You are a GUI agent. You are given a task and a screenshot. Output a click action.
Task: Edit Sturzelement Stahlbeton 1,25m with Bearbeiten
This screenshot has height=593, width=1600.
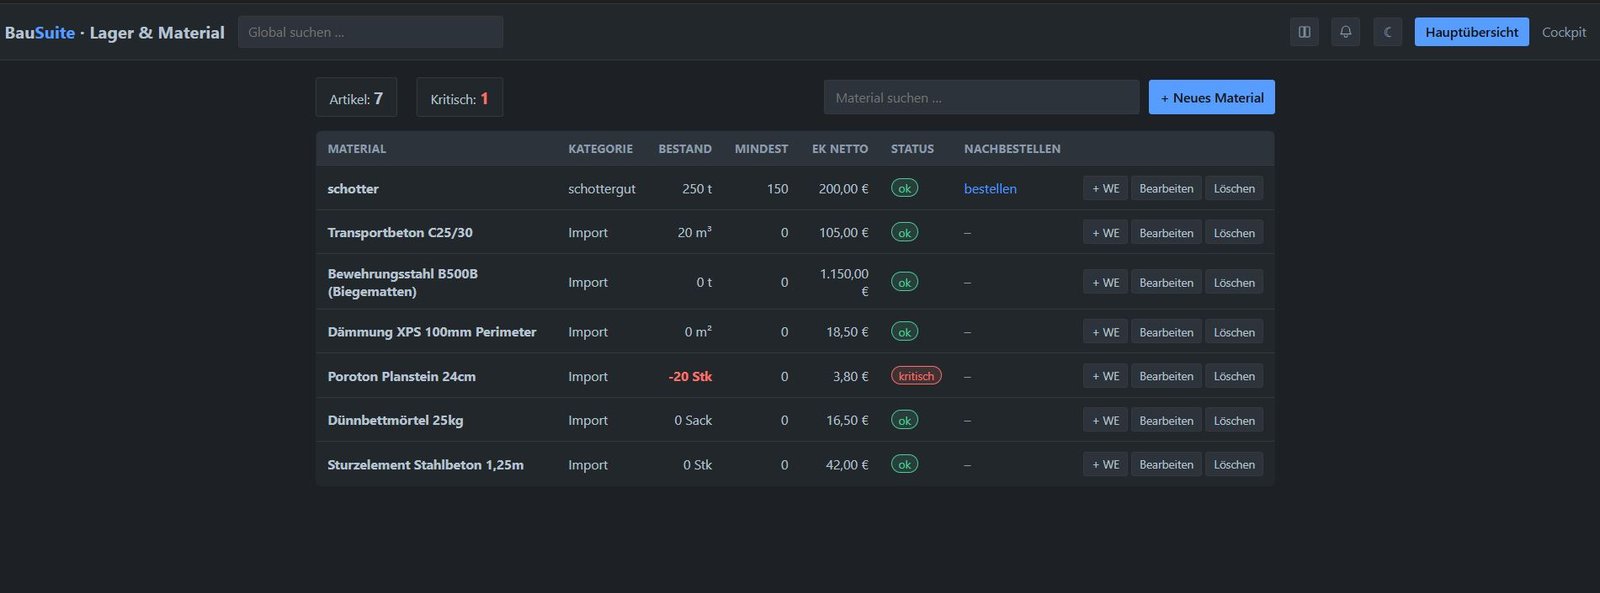(1167, 465)
